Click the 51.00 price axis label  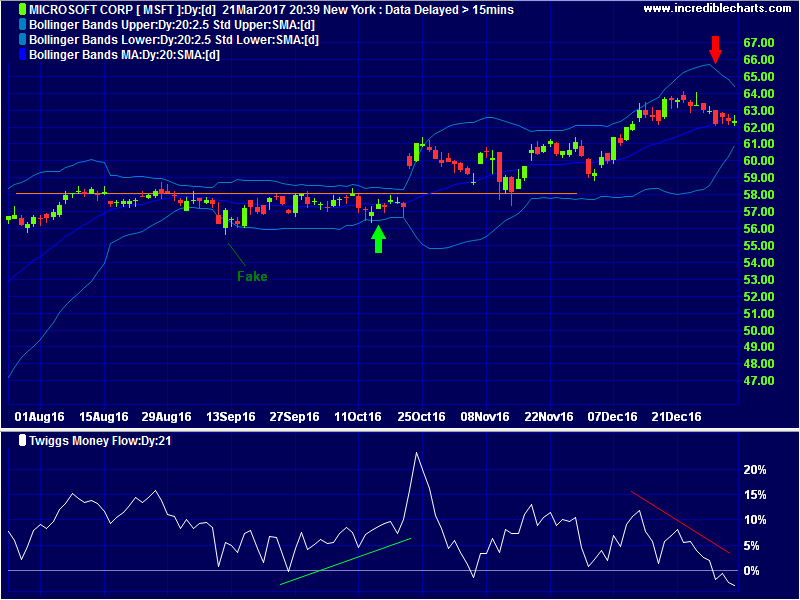pos(759,313)
